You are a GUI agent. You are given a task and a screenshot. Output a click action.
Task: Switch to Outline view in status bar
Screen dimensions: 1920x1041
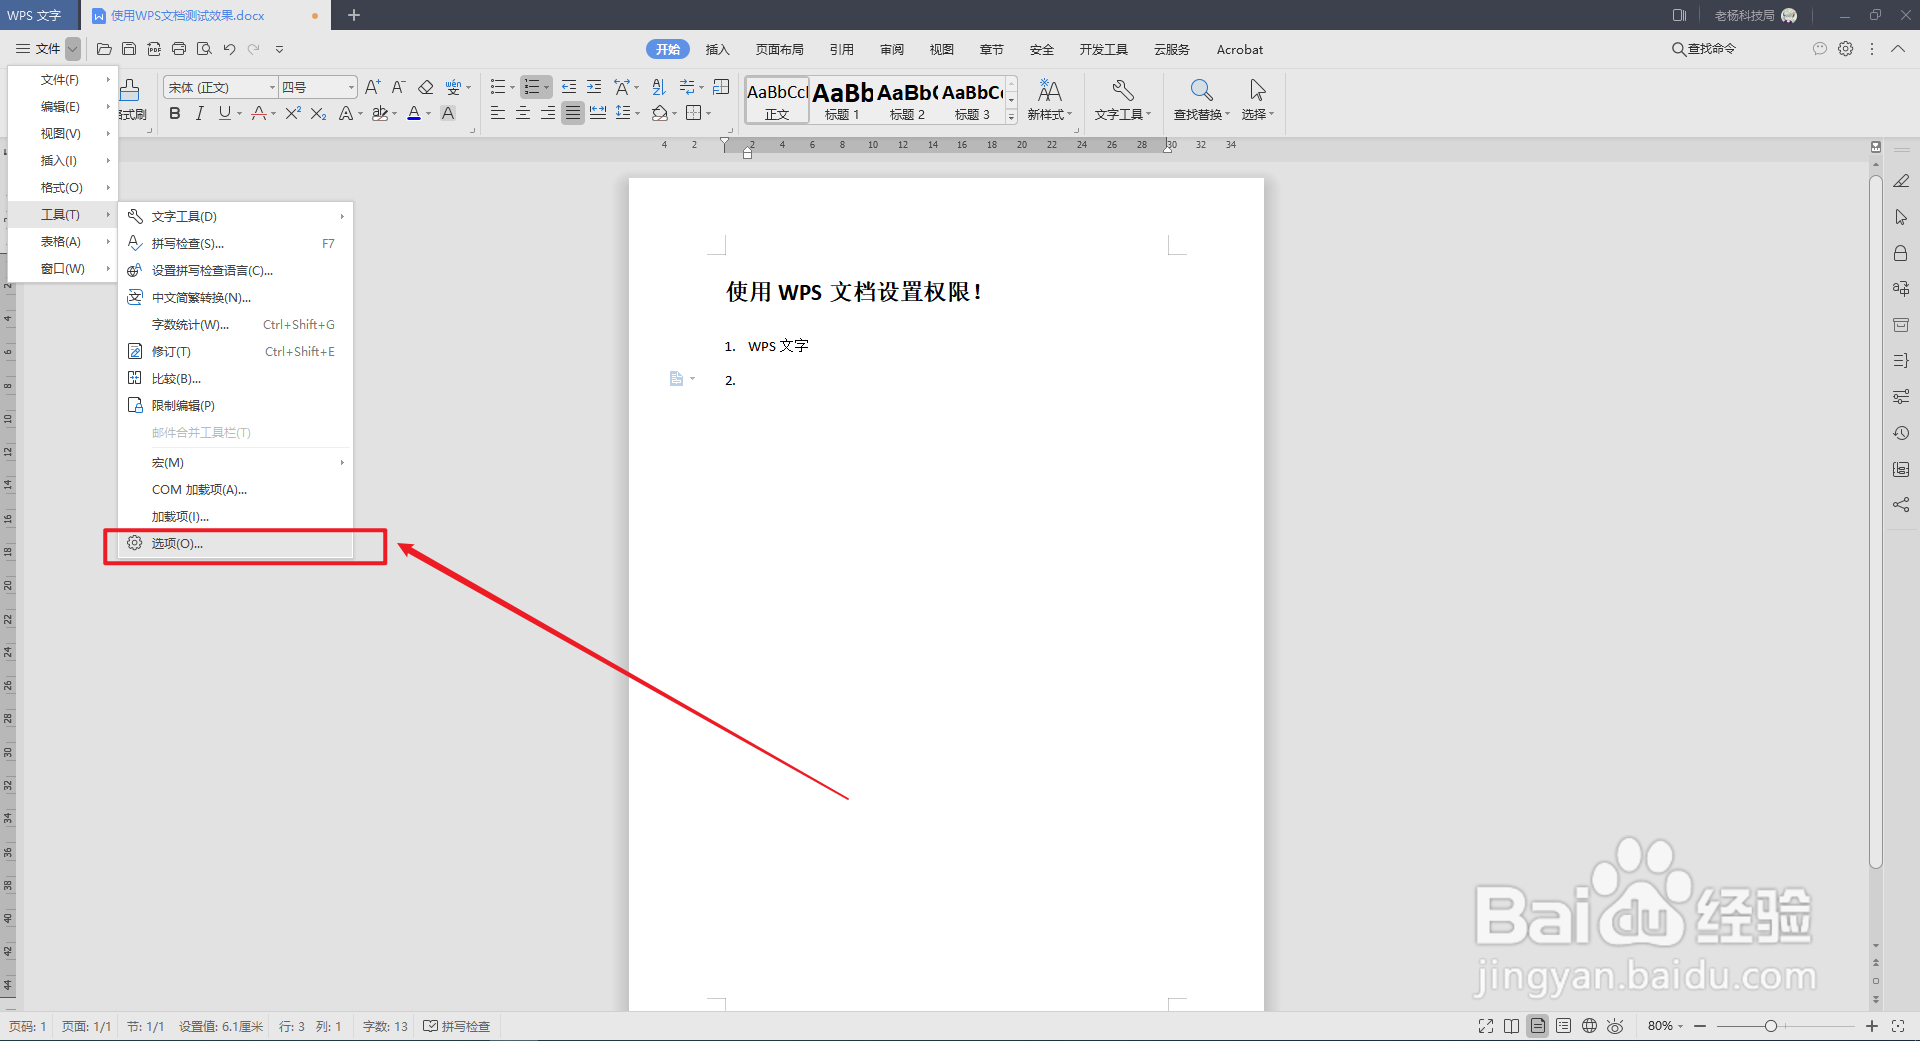point(1563,1026)
